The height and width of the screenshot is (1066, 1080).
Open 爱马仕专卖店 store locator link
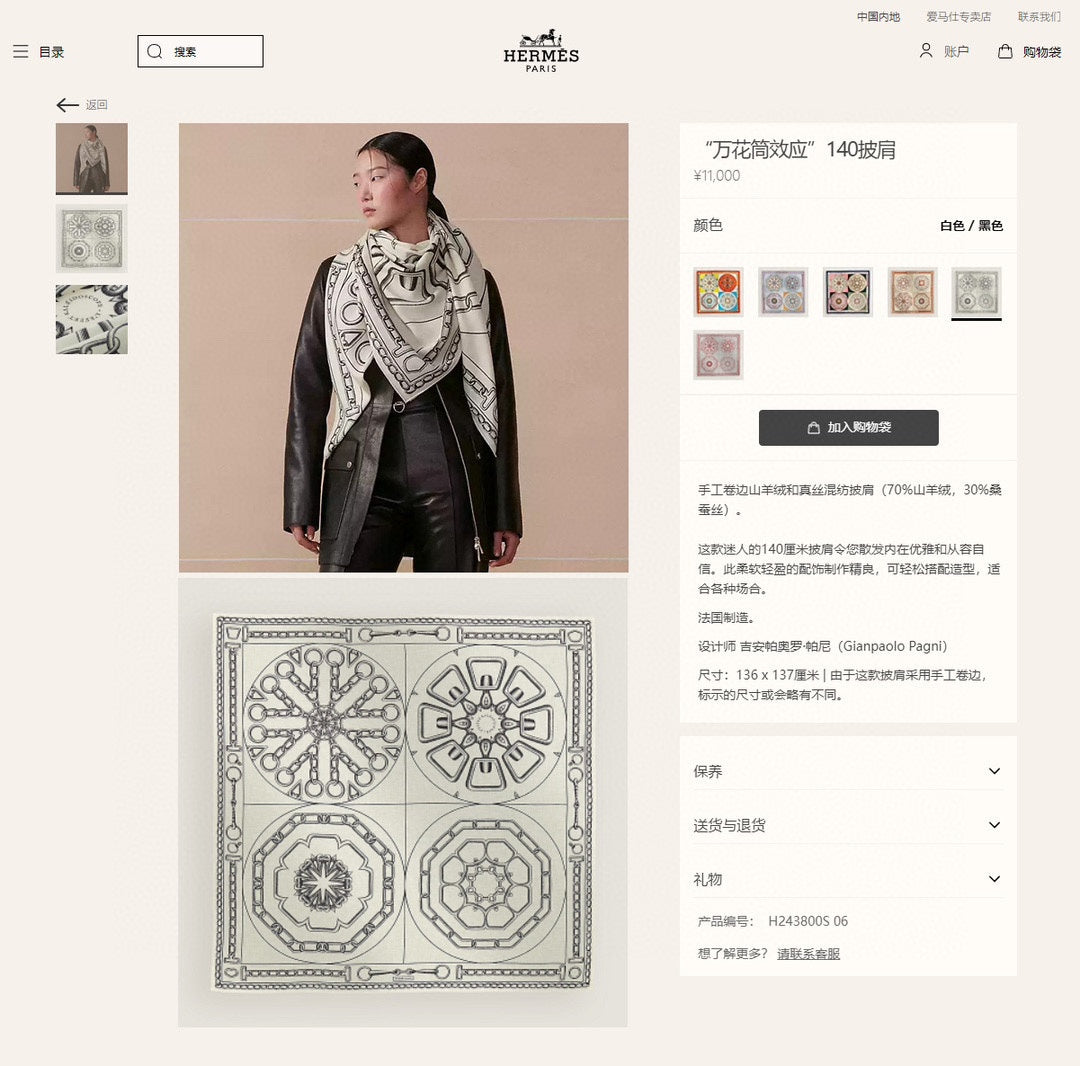pyautogui.click(x=958, y=17)
